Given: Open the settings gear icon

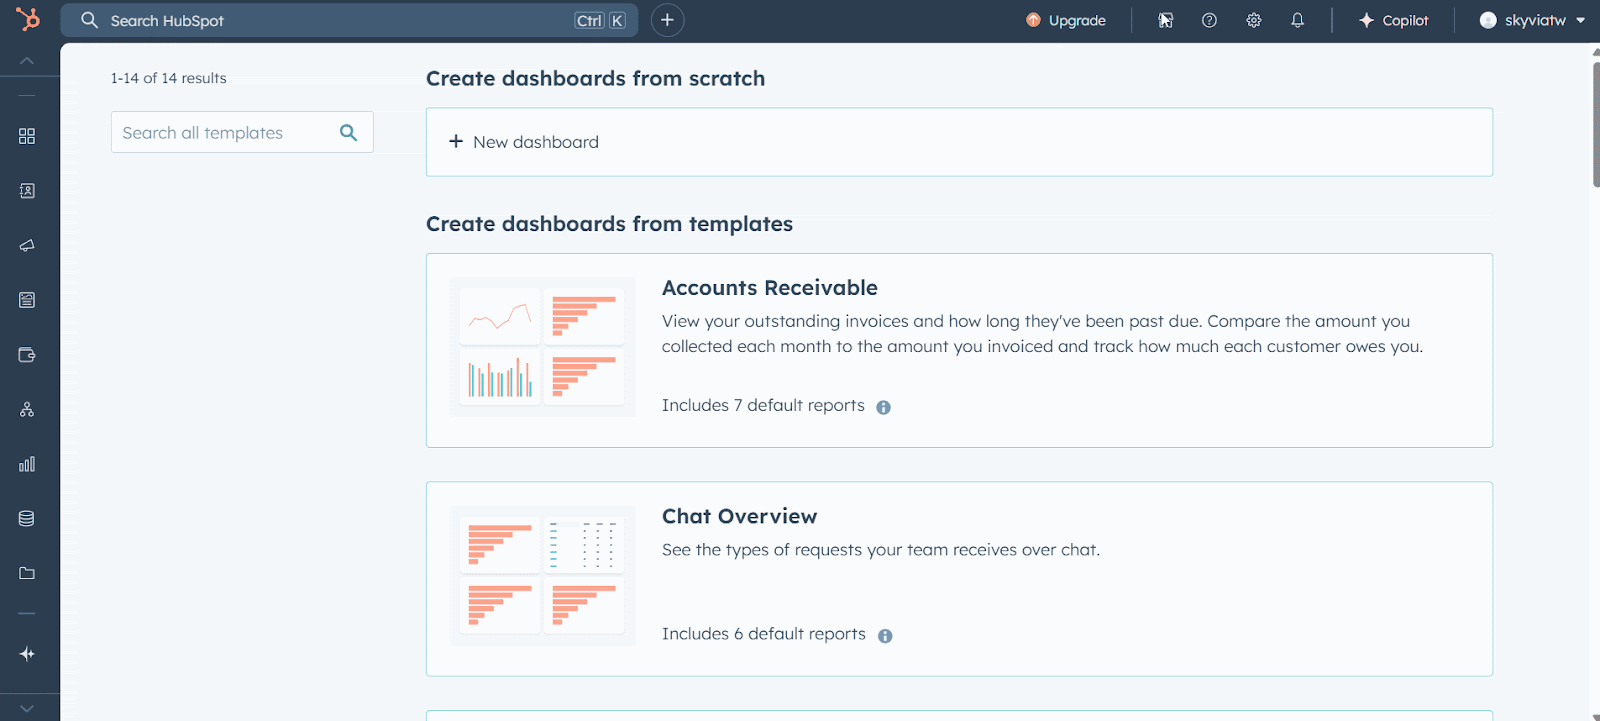Looking at the screenshot, I should 1253,20.
